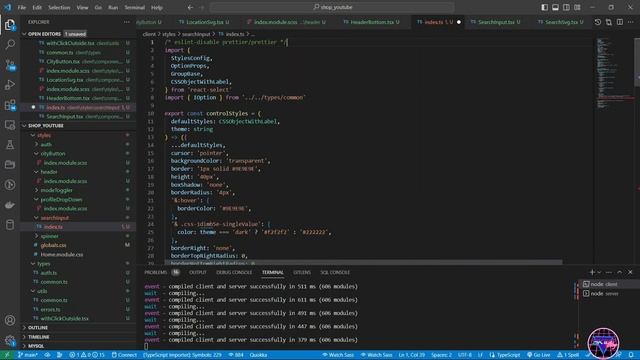Open the File menu

(x=22, y=7)
